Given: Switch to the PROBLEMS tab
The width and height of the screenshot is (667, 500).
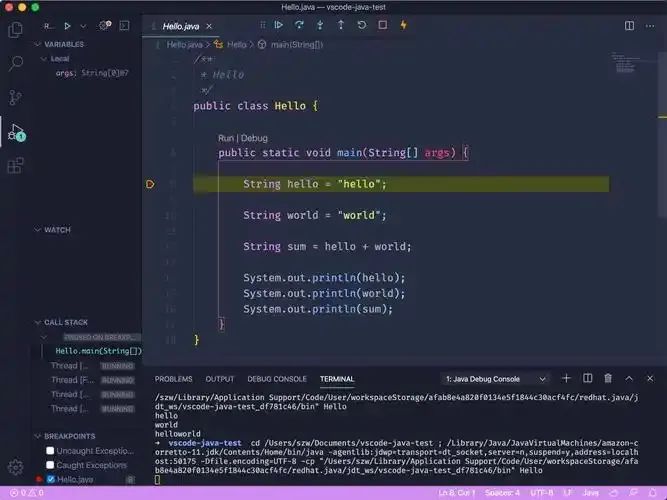Looking at the screenshot, I should [x=173, y=379].
